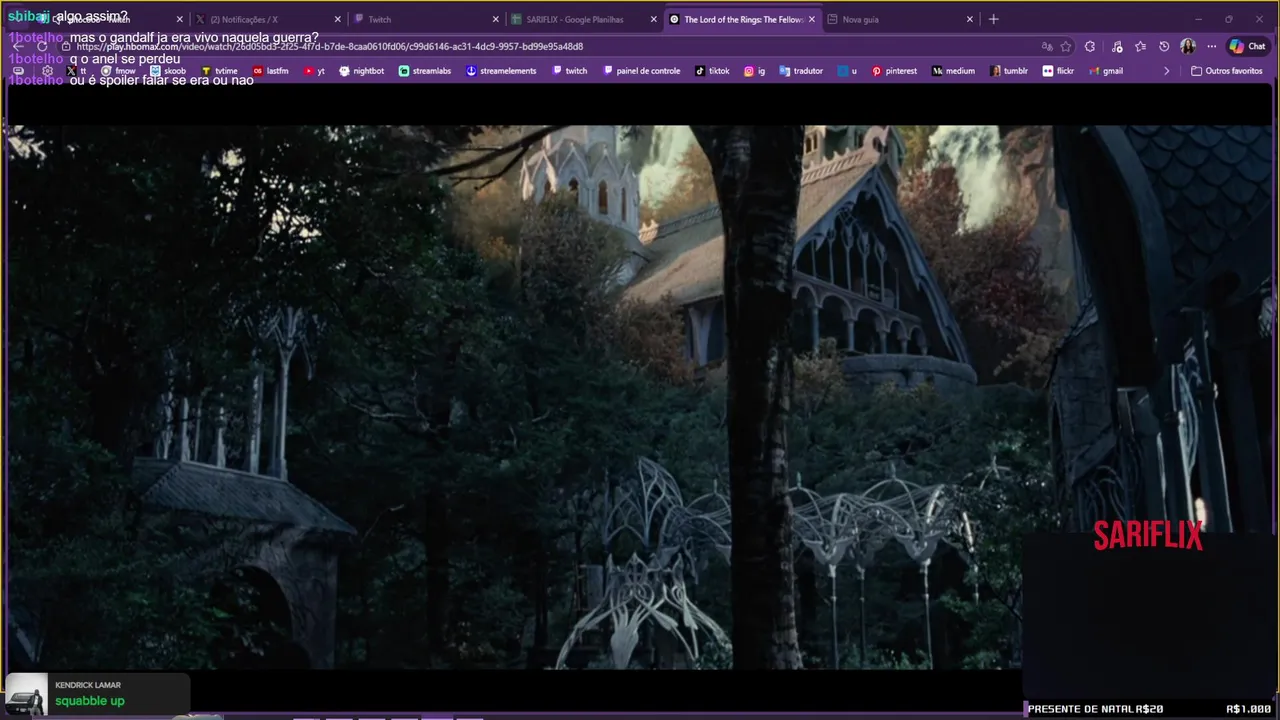Open browser history clock icon

tap(1164, 46)
